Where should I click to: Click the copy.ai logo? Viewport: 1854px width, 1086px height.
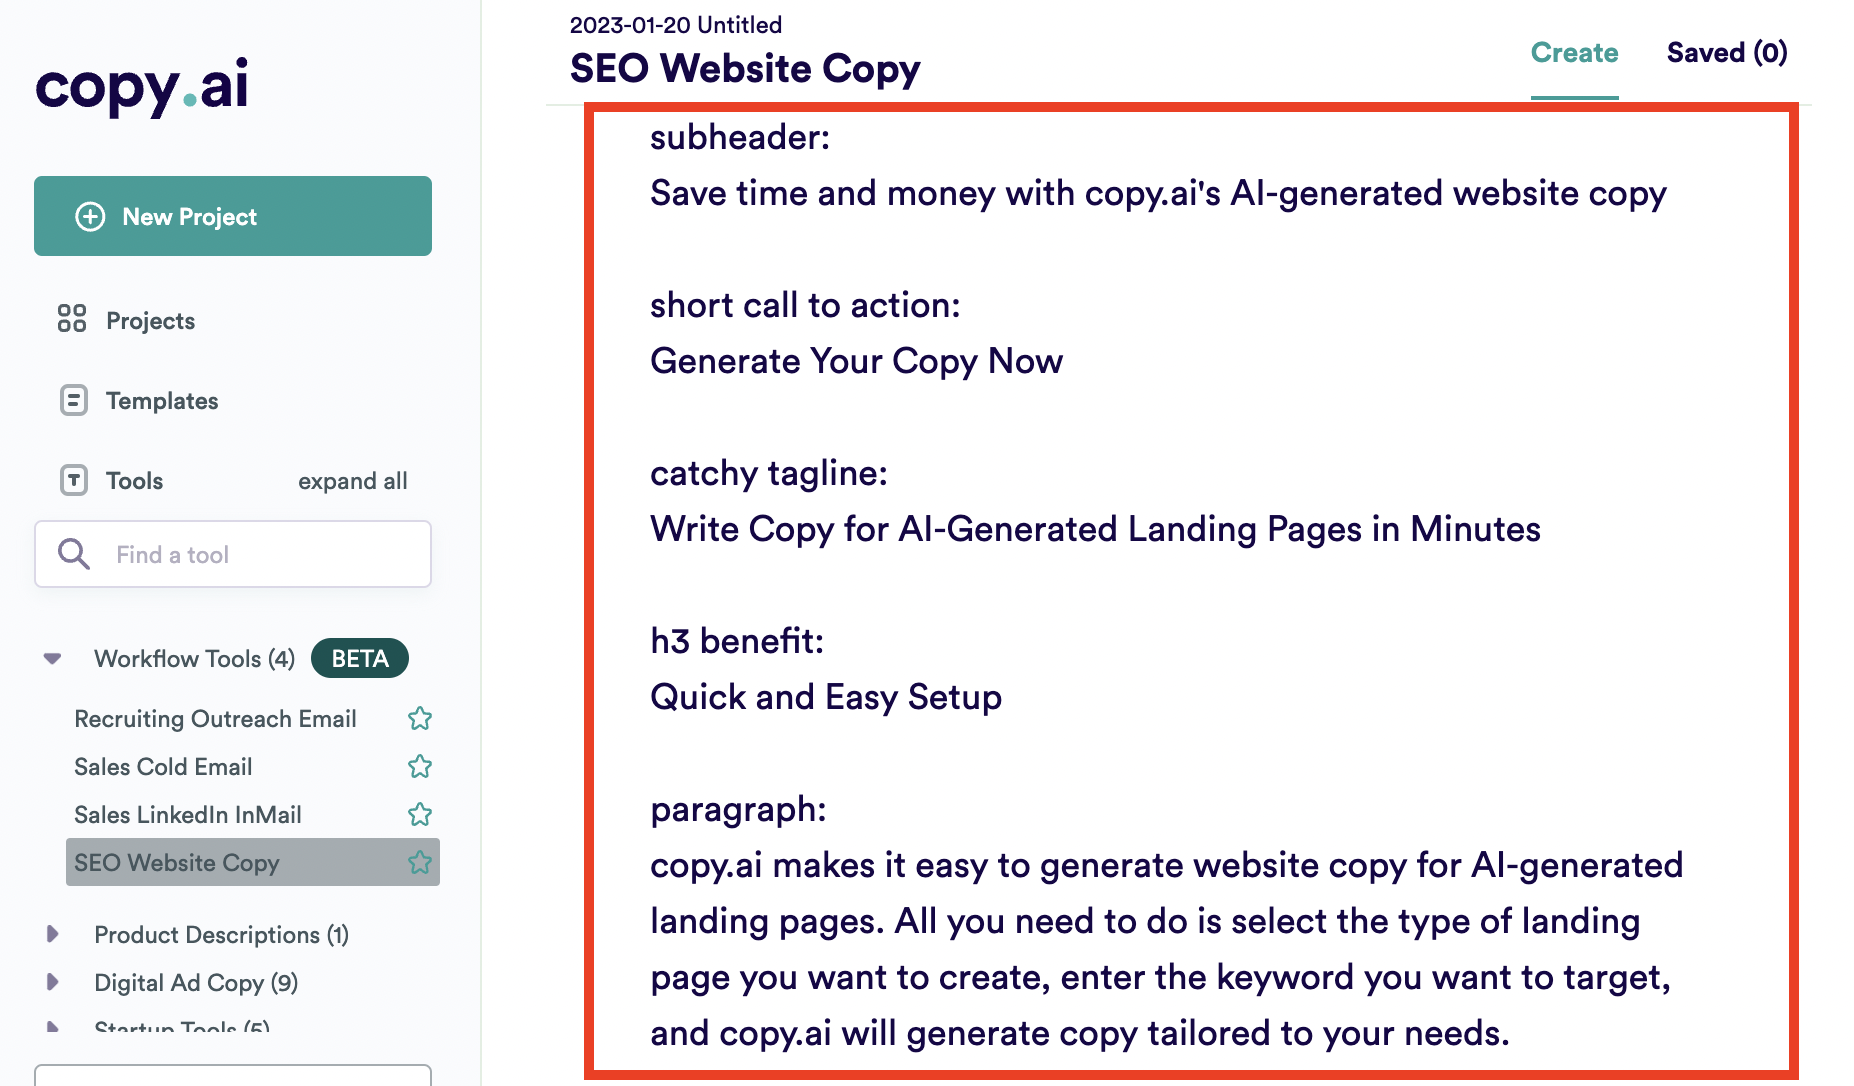pyautogui.click(x=140, y=88)
